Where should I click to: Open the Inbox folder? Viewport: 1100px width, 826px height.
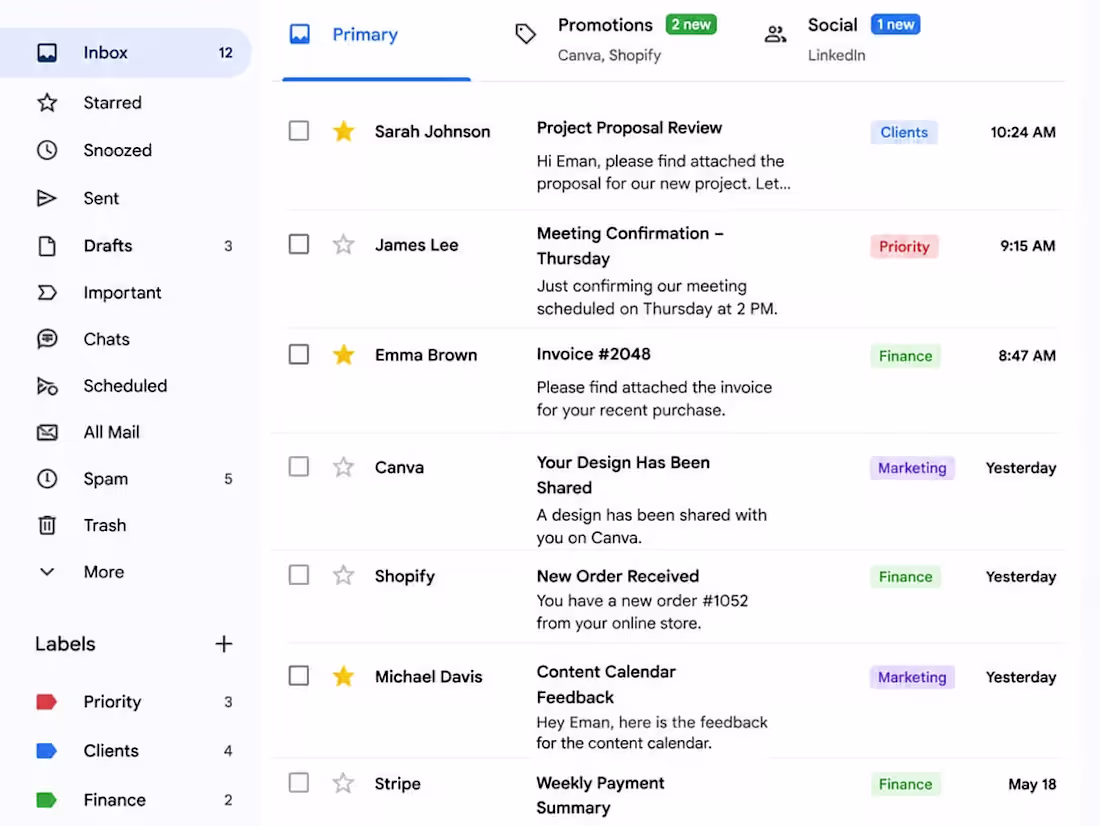pos(125,53)
